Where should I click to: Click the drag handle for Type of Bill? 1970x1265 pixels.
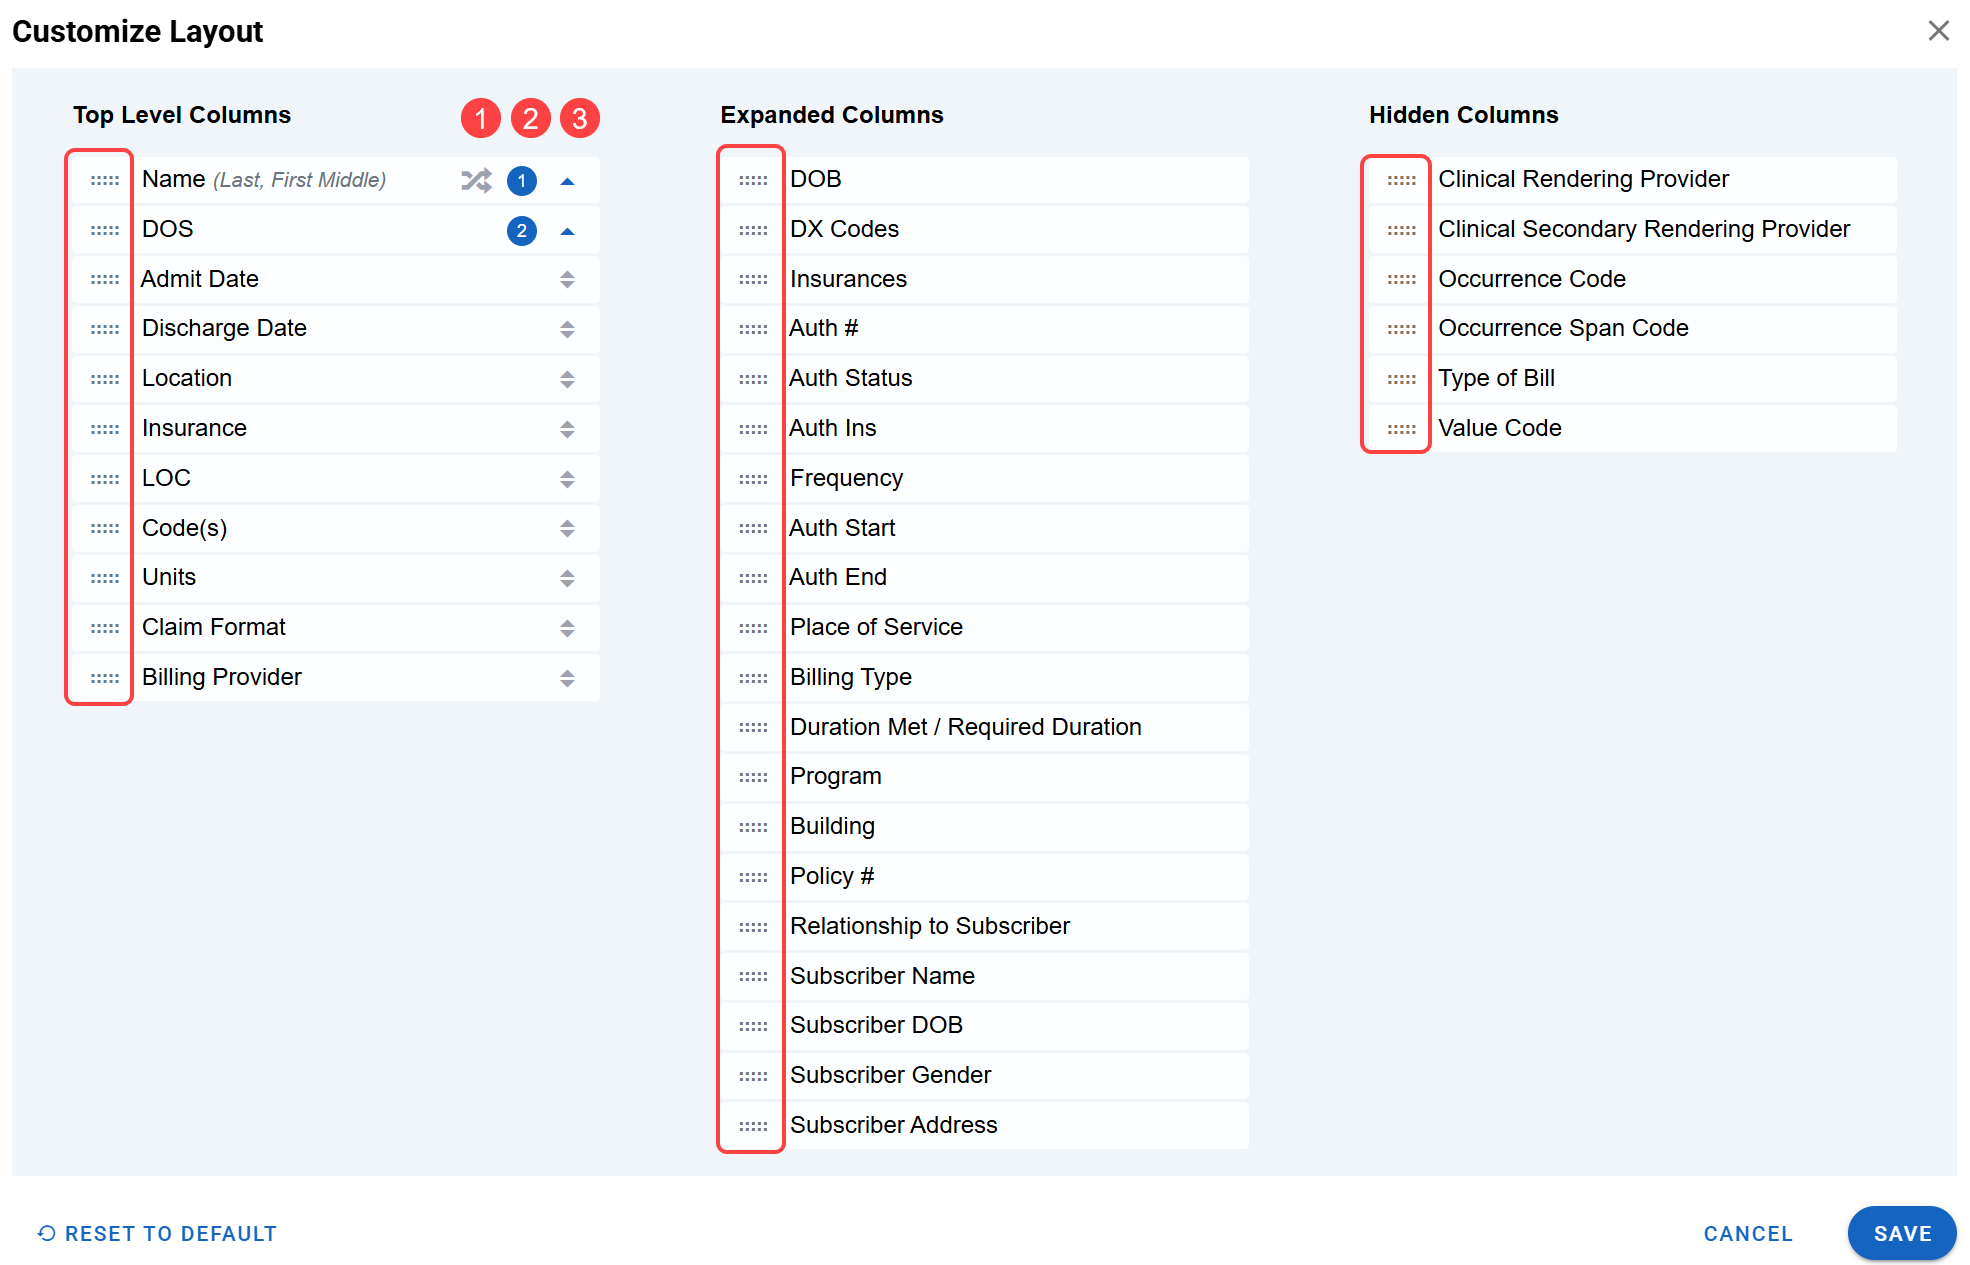(x=1401, y=379)
